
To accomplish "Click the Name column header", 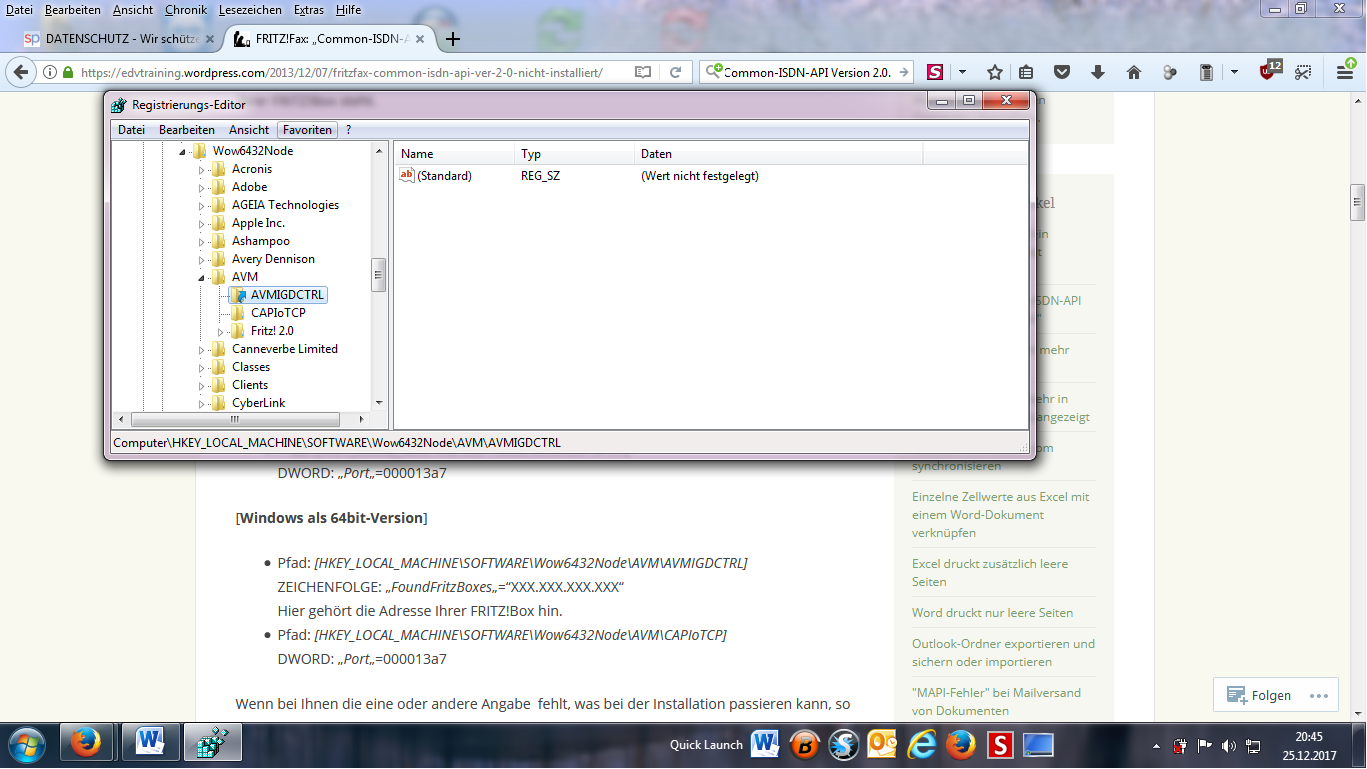I will coord(455,154).
